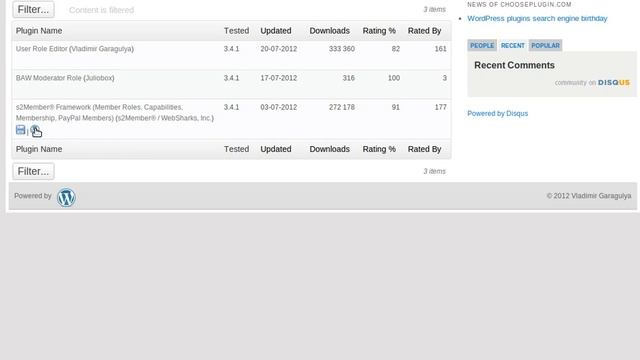Click the WordPress logo in the footer
The height and width of the screenshot is (360, 640).
click(x=66, y=198)
